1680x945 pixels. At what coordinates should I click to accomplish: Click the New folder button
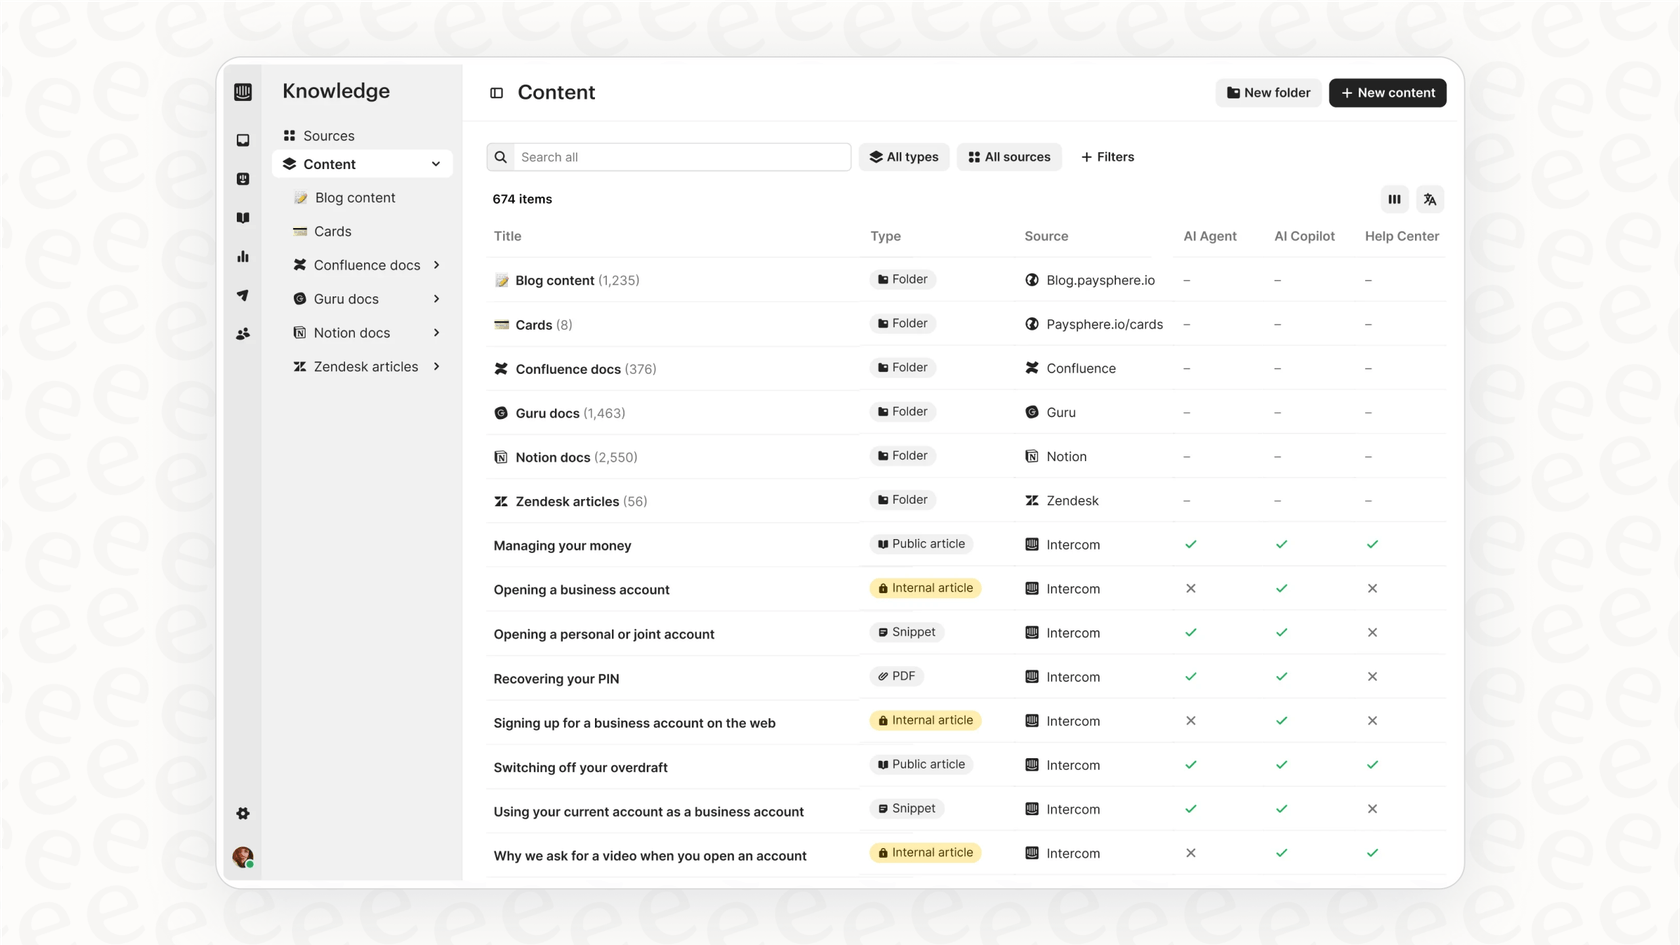pos(1268,93)
